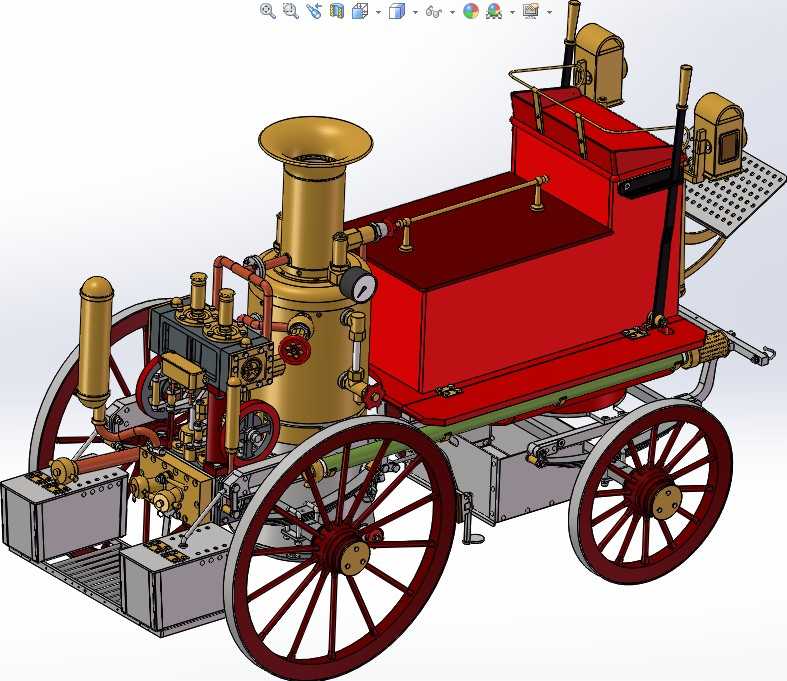Select the Zoom to Area tool
Viewport: 787px width, 681px height.
291,11
